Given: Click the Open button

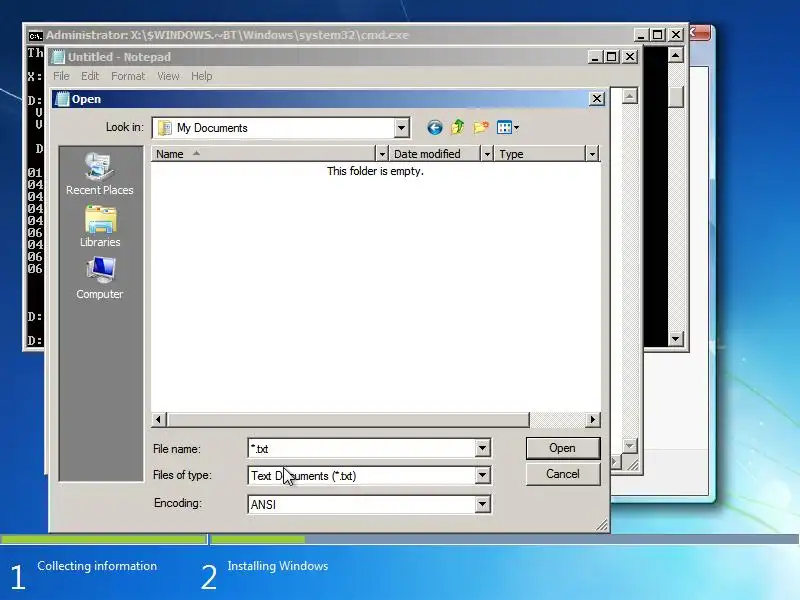Looking at the screenshot, I should (563, 448).
